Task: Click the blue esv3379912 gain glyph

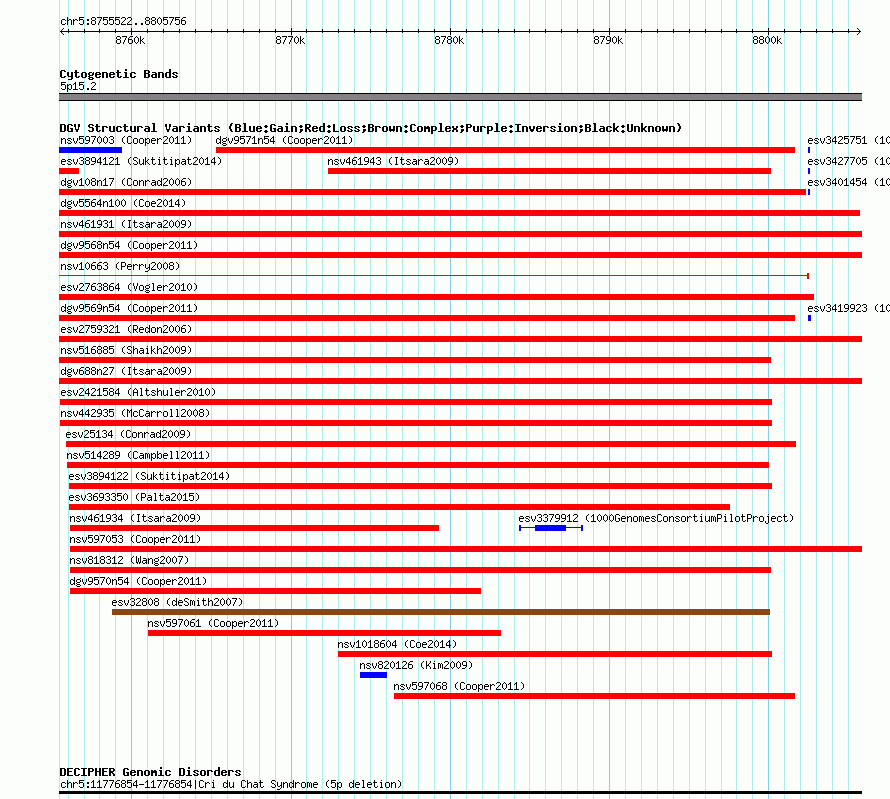Action: click(551, 528)
